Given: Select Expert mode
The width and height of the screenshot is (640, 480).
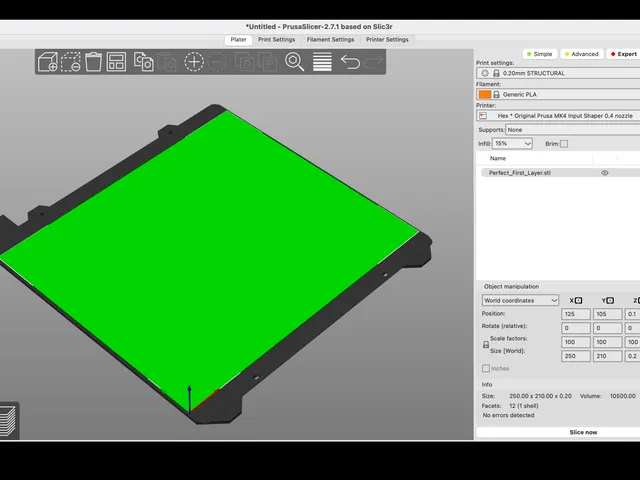Looking at the screenshot, I should click(x=623, y=54).
